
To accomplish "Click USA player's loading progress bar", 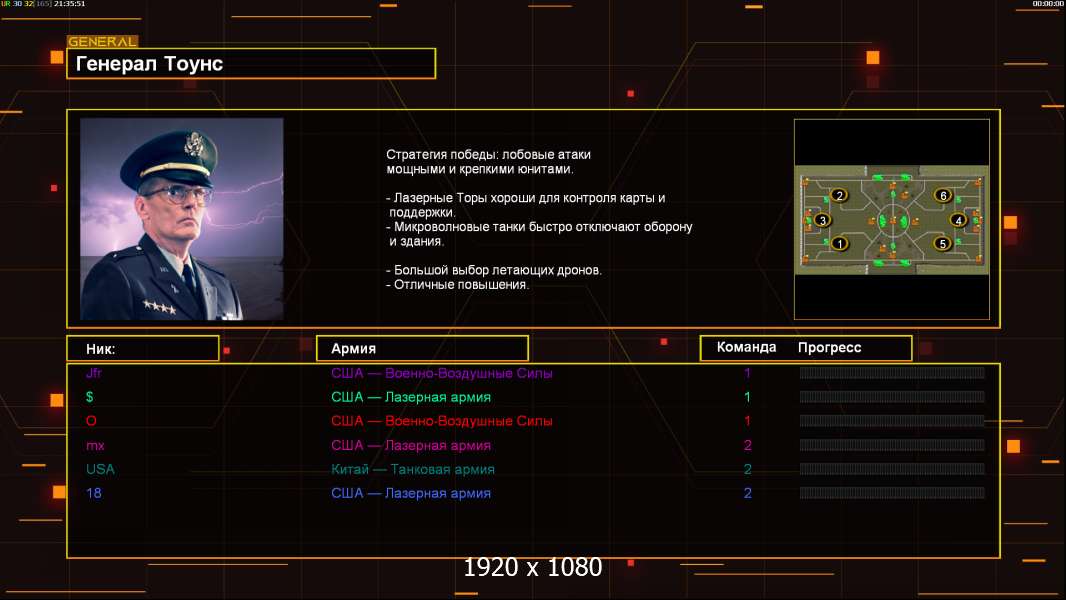I will pos(892,469).
